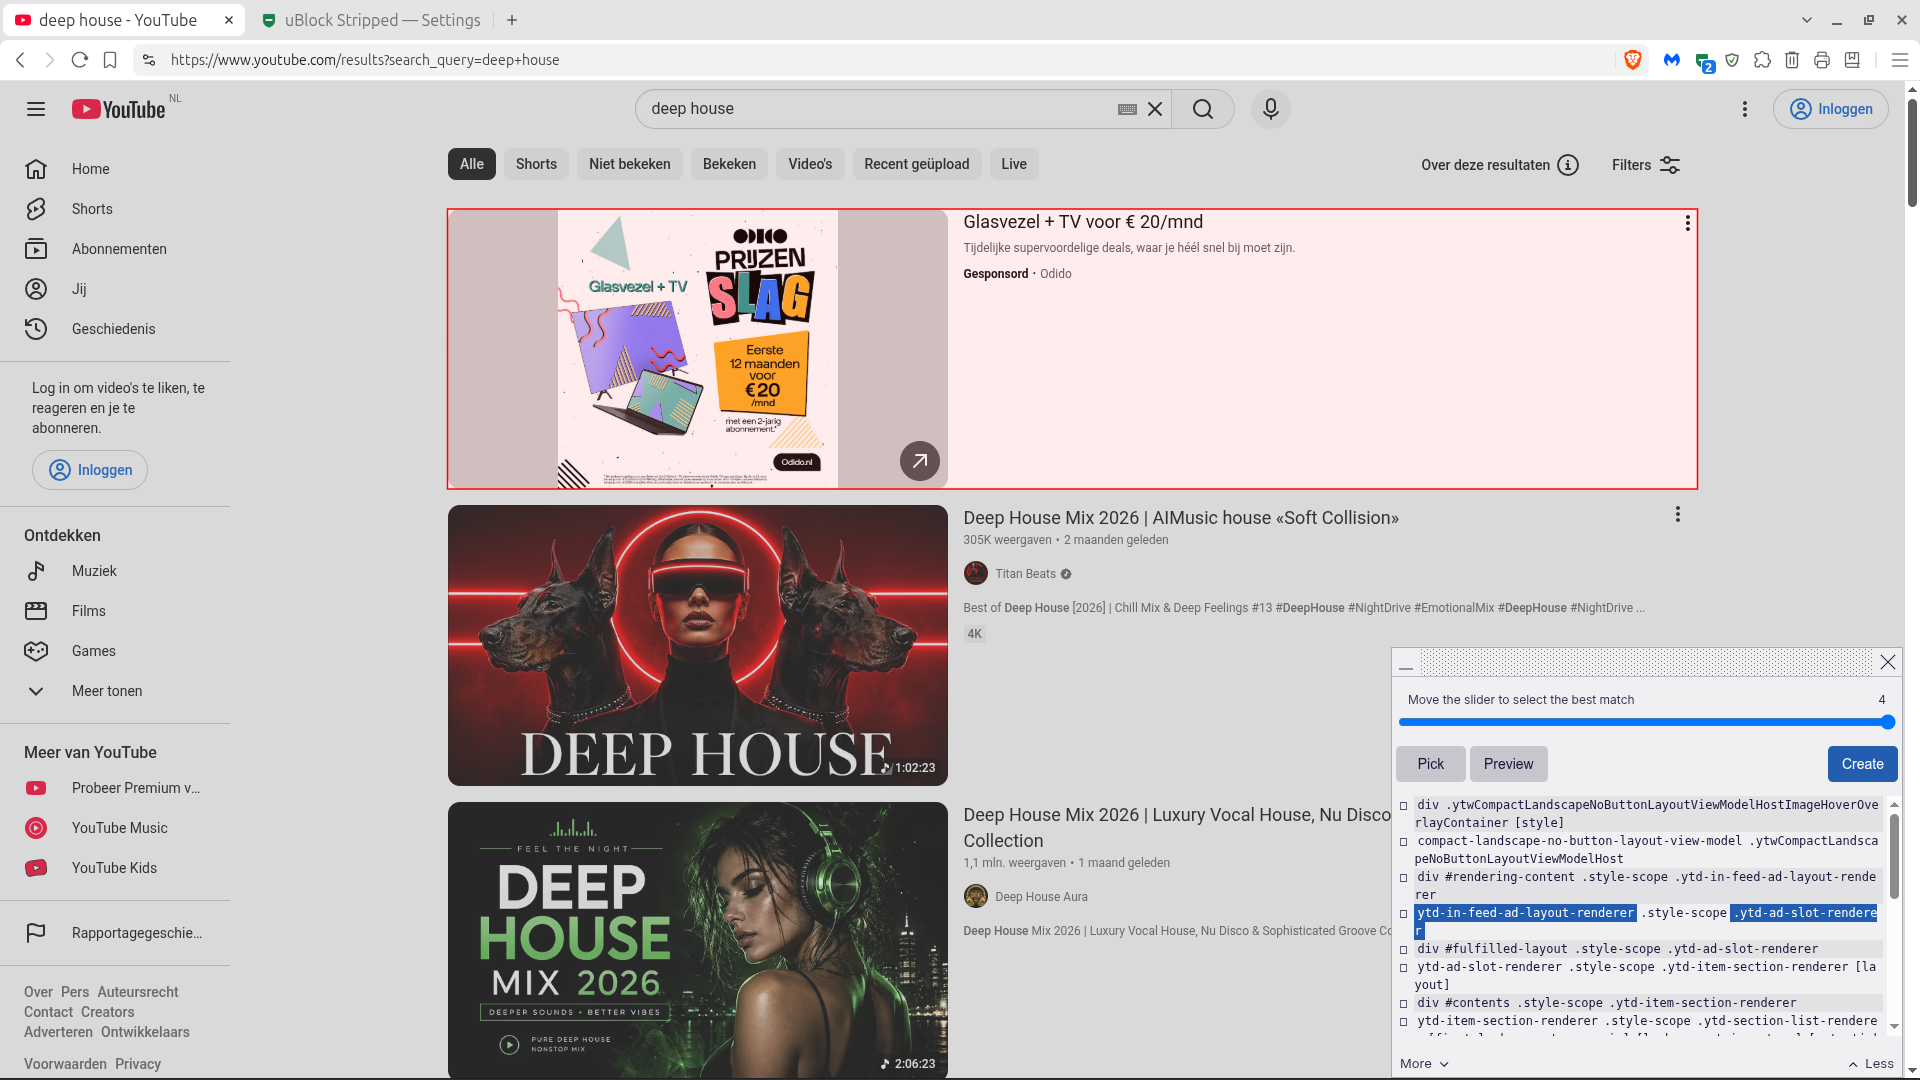1920x1080 pixels.
Task: Click the save-page toolbar icon
Action: (x=1852, y=60)
